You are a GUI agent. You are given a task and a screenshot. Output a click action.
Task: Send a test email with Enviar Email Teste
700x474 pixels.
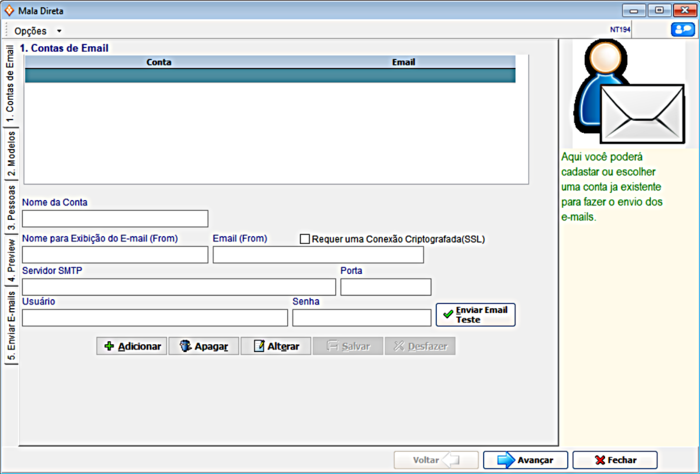coord(476,316)
